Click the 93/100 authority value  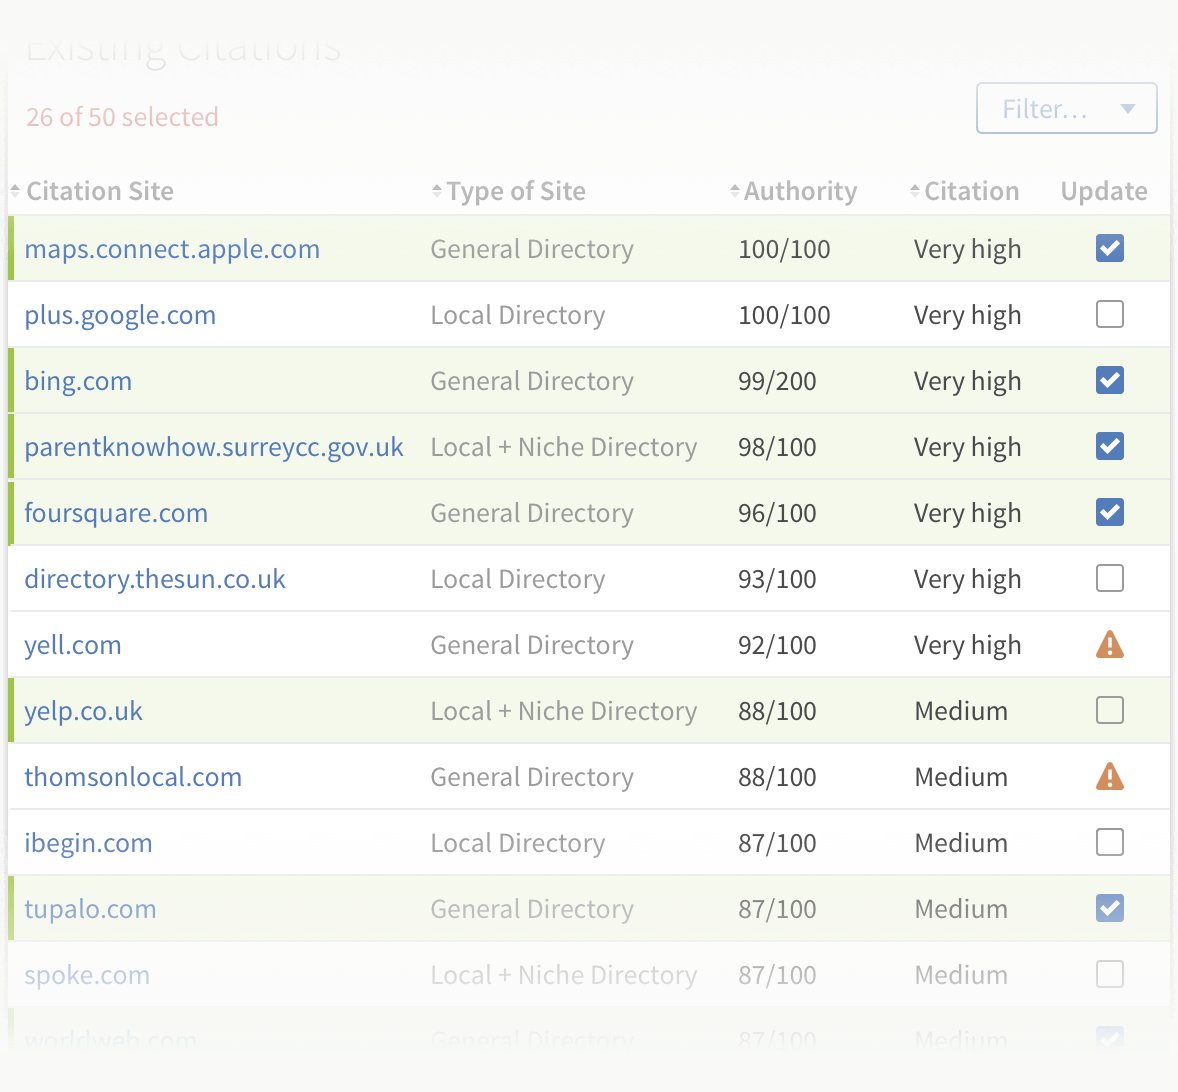point(777,580)
